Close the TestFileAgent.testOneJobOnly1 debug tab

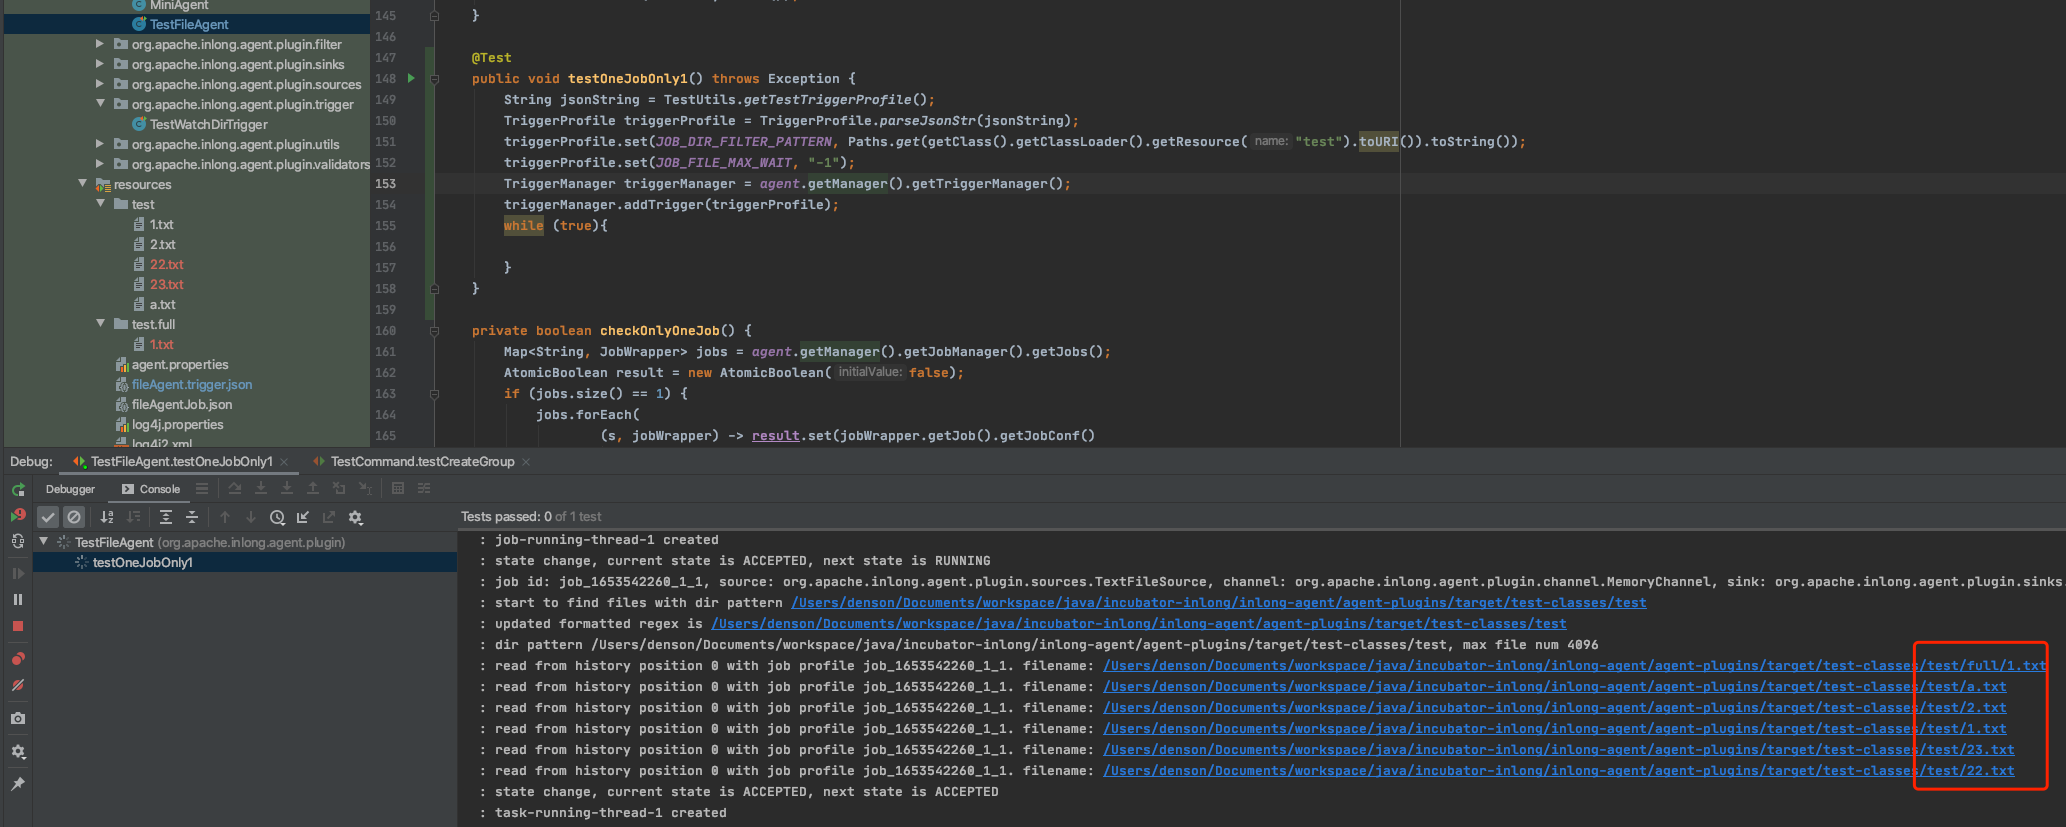pos(284,462)
